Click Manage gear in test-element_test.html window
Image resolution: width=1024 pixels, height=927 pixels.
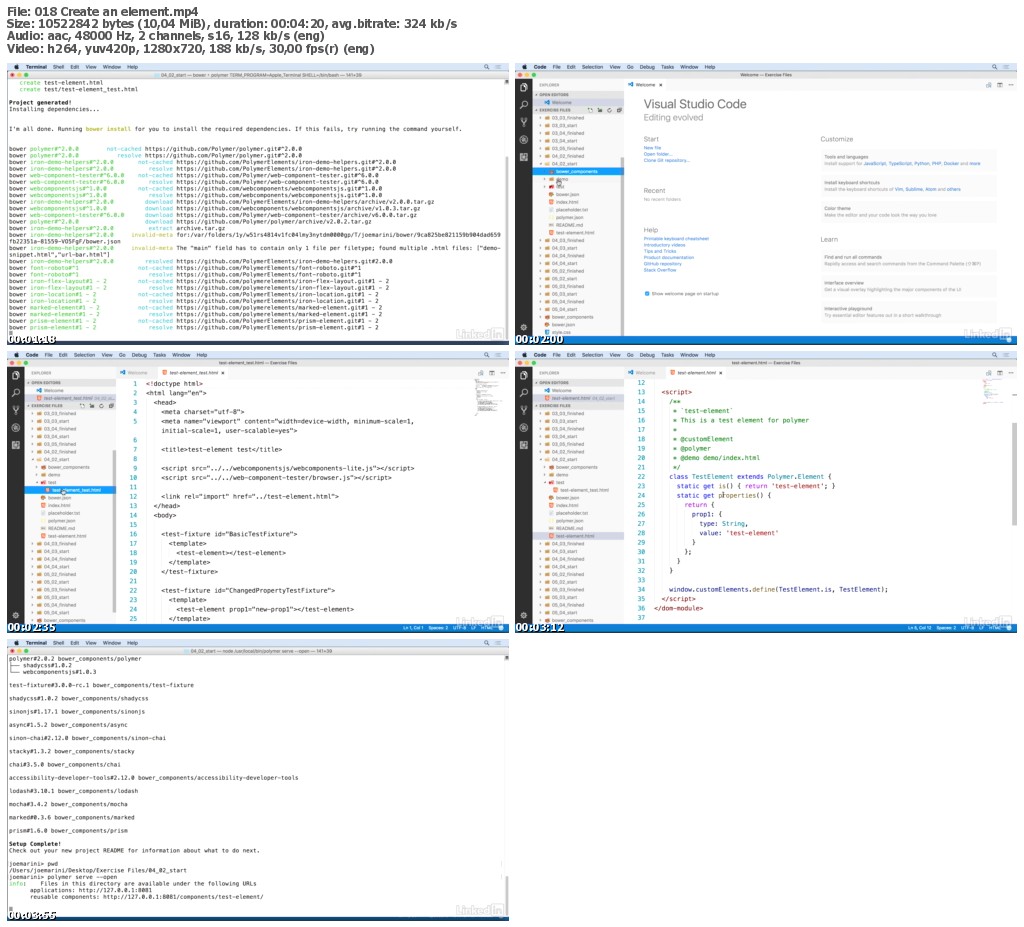[16, 615]
